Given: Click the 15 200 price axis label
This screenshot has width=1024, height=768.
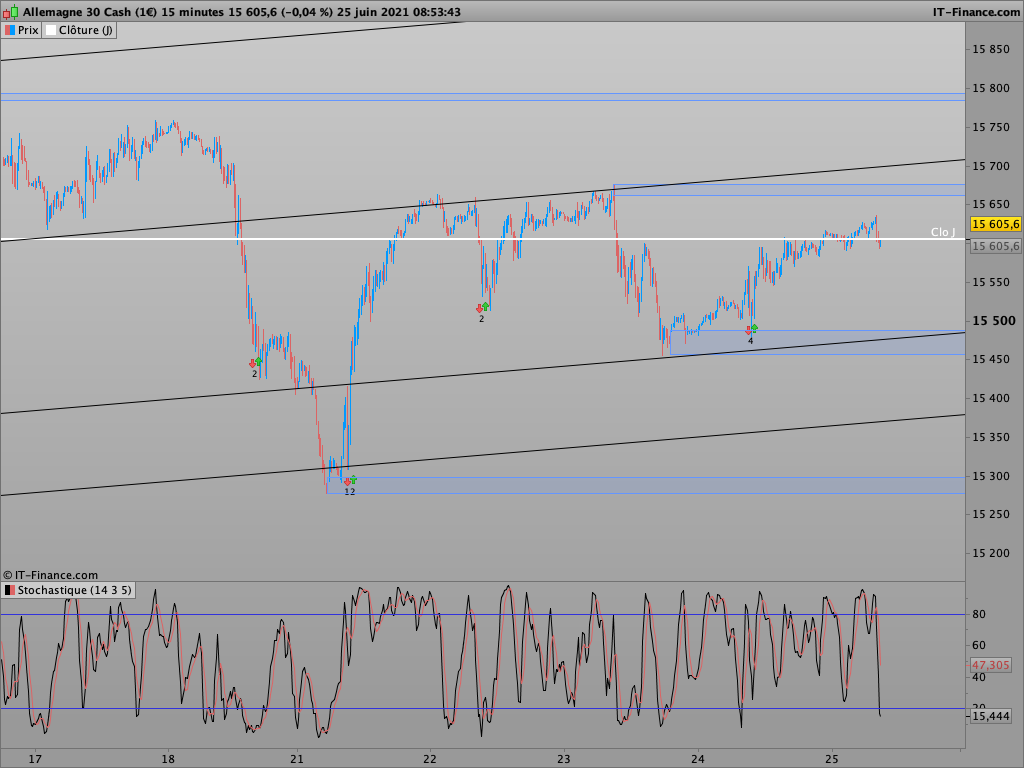Looking at the screenshot, I should (x=991, y=553).
